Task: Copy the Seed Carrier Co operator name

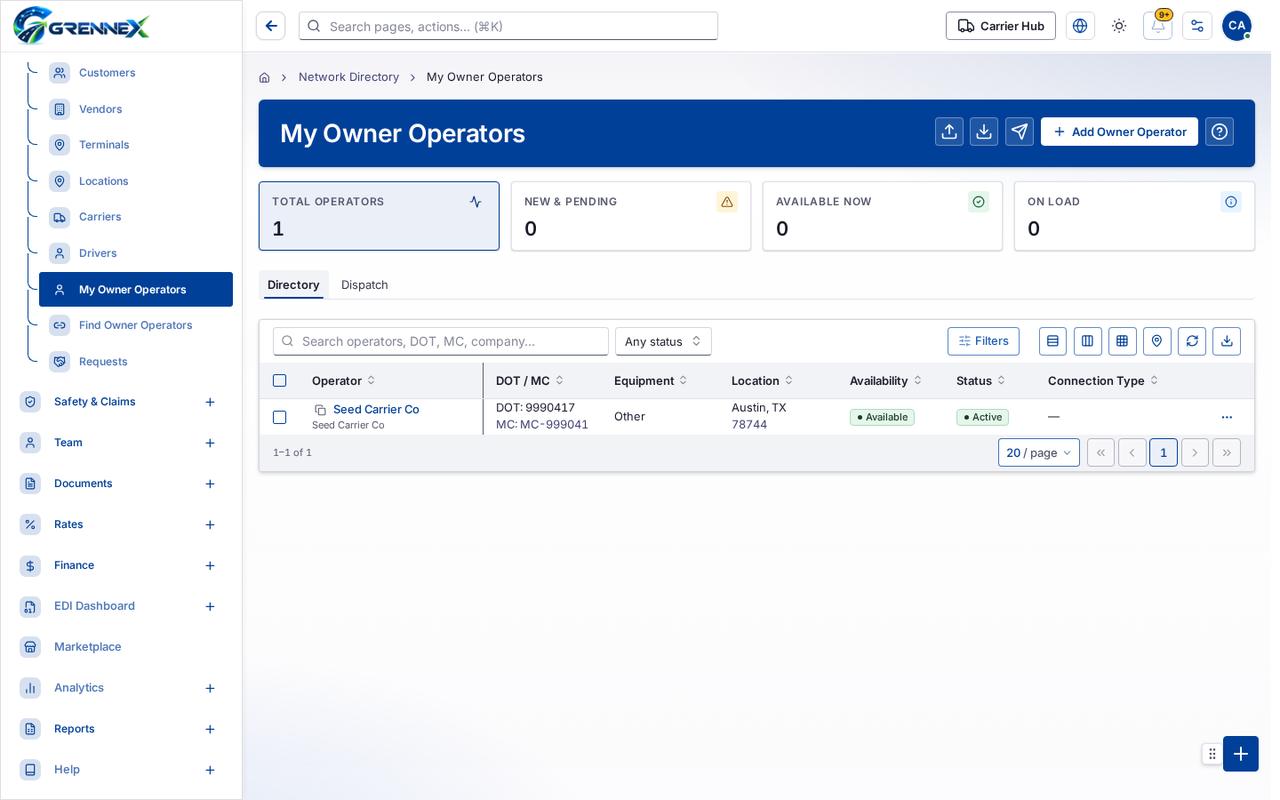Action: point(321,410)
